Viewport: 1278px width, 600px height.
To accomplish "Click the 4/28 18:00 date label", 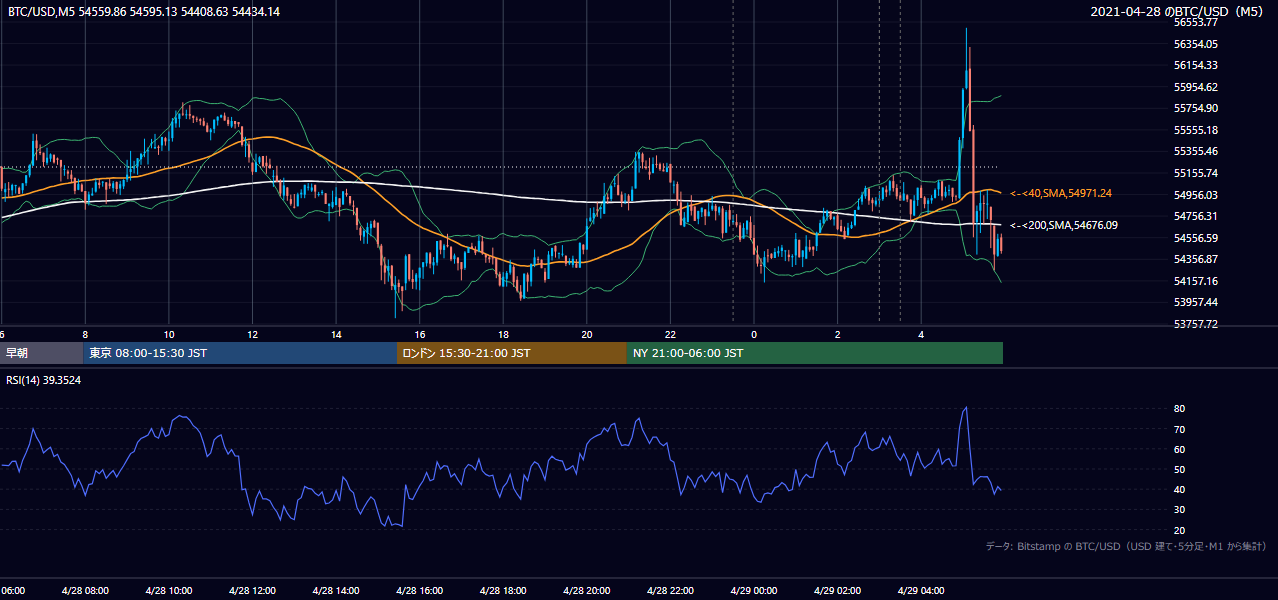I will click(x=503, y=591).
